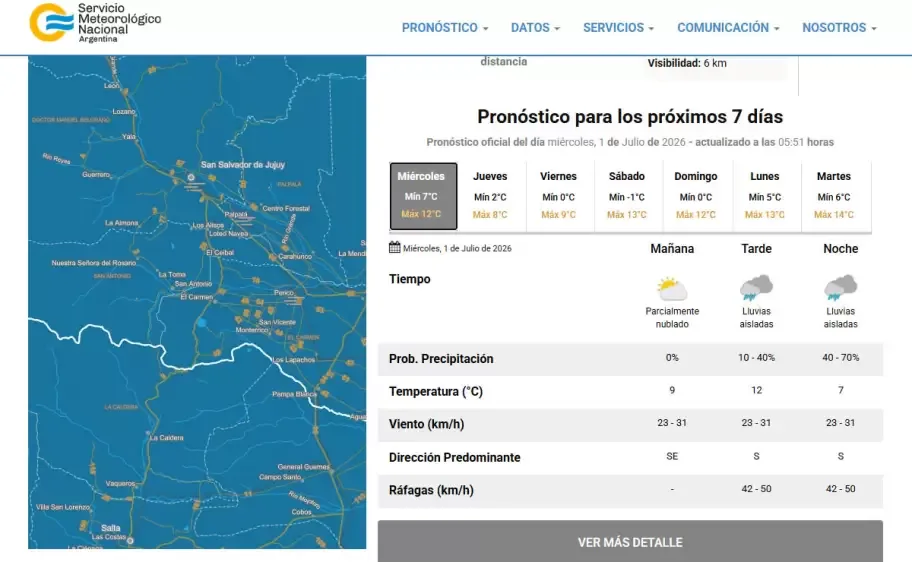Click the Mañana temperature value 9
Viewport: 912px width, 562px height.
coord(672,390)
